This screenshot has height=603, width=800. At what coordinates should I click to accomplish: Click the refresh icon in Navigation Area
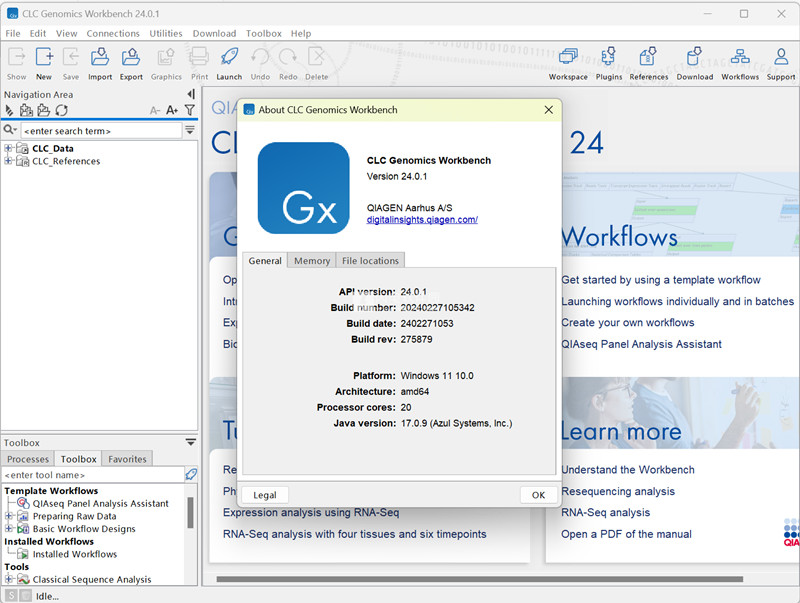click(62, 110)
